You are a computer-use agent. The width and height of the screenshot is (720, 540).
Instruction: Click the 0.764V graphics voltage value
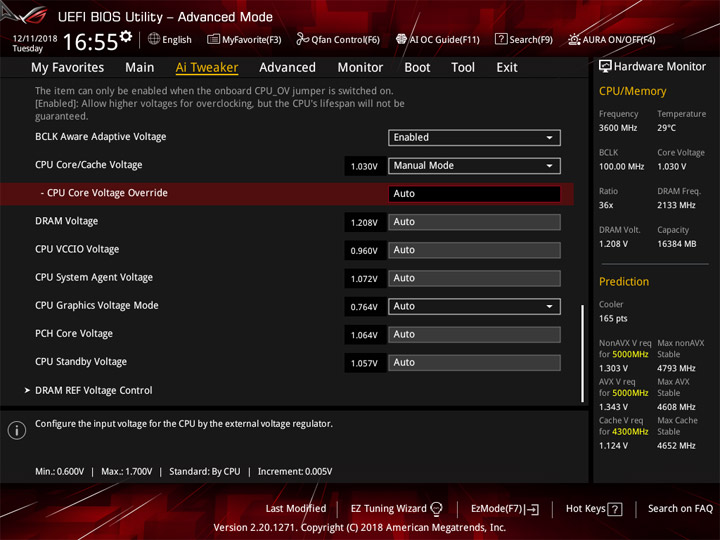pos(365,307)
